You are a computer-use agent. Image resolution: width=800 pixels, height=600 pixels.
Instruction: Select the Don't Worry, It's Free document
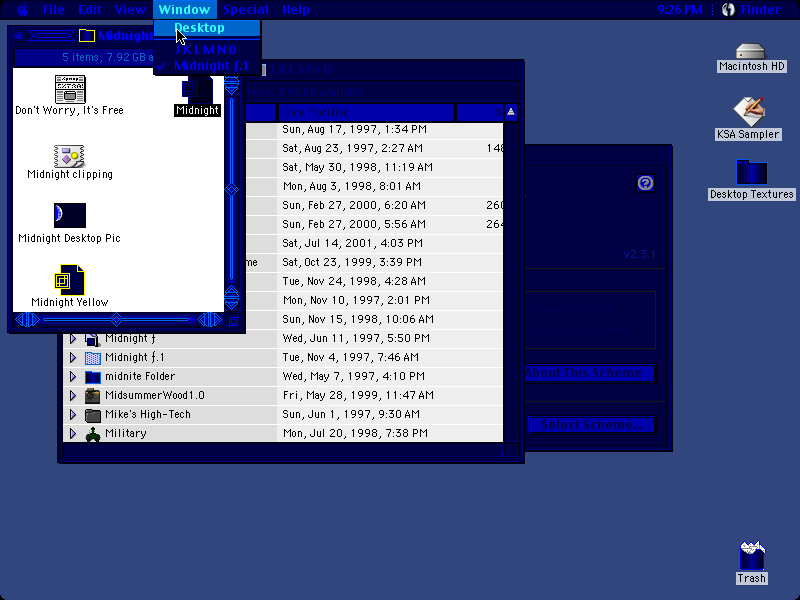70,89
